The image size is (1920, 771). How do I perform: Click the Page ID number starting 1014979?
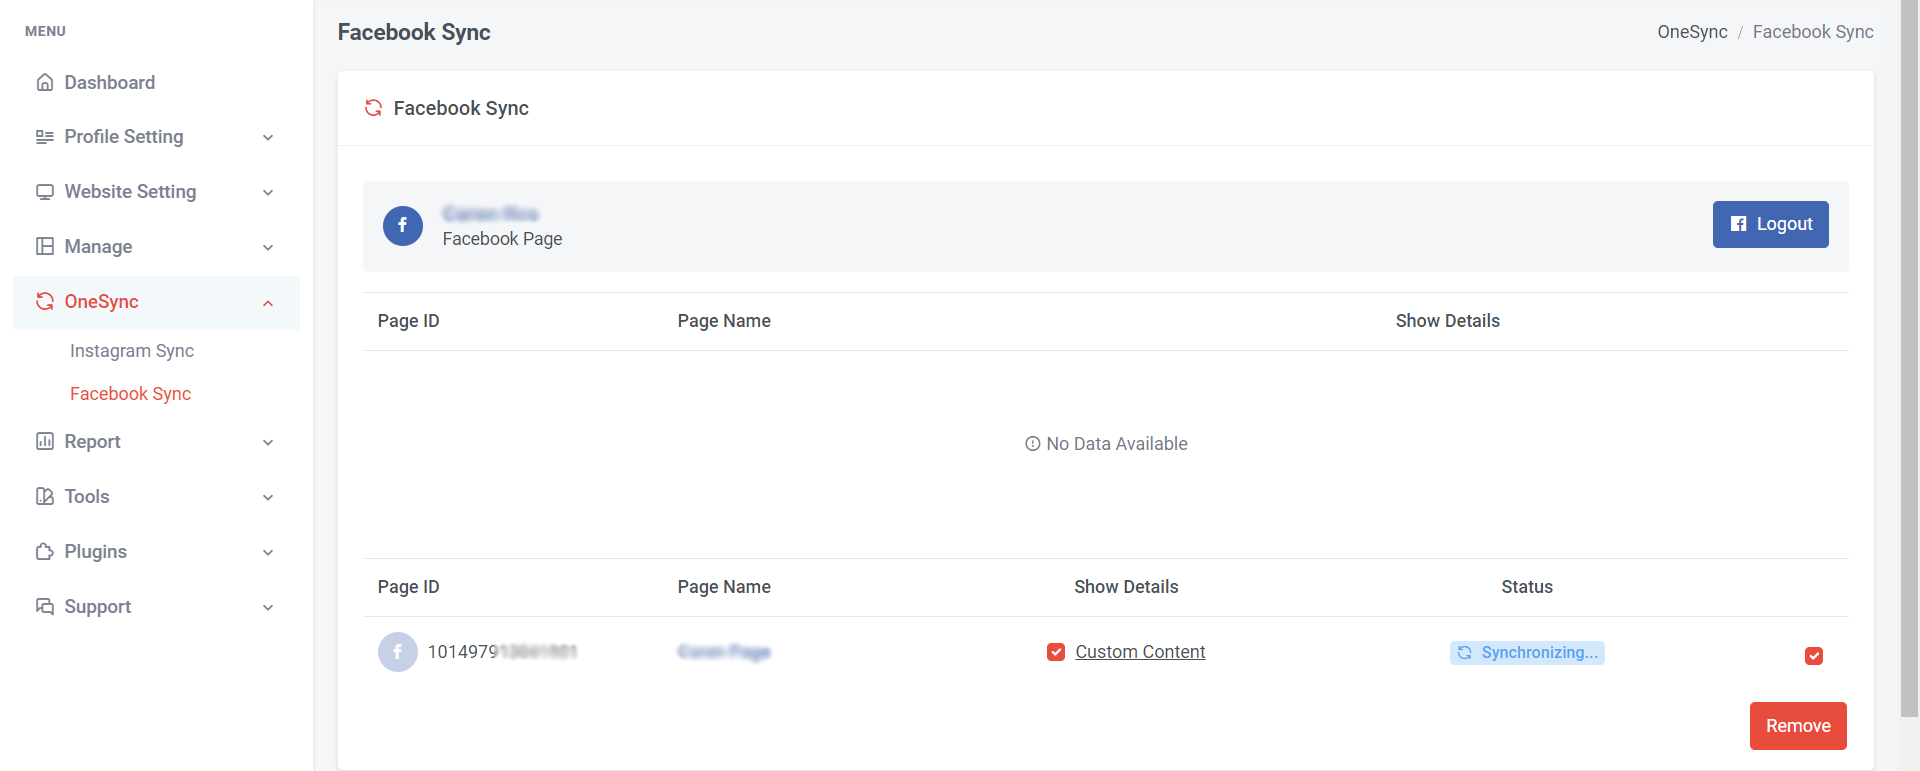(x=502, y=652)
